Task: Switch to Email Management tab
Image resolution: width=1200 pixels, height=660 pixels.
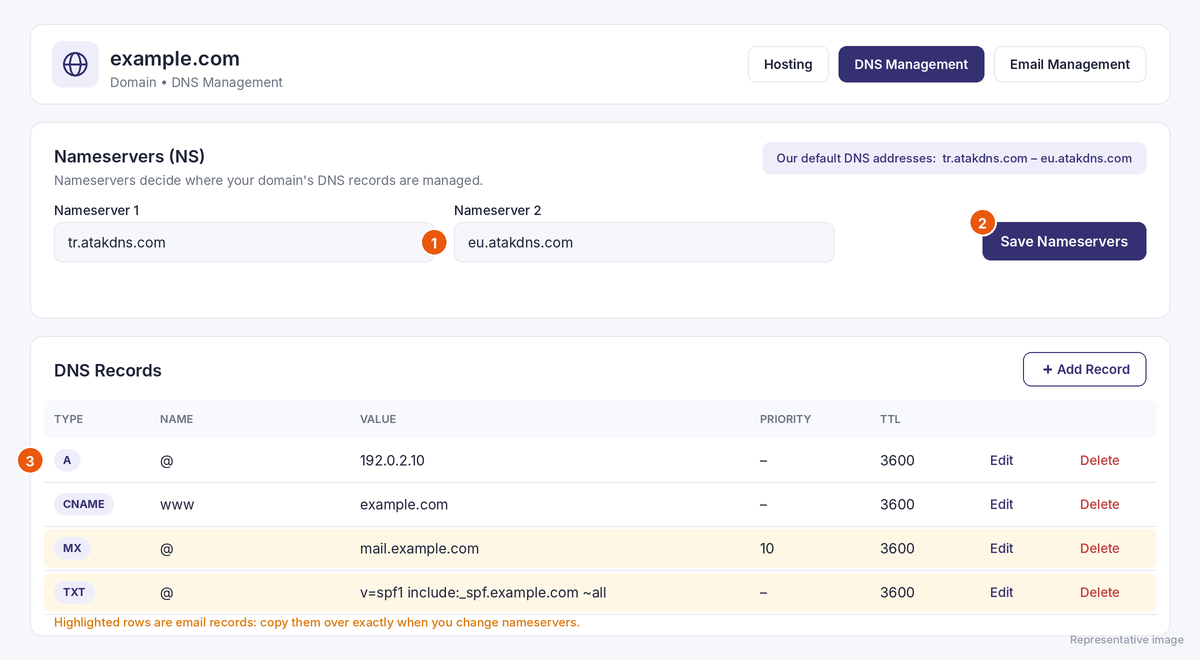Action: click(1070, 64)
